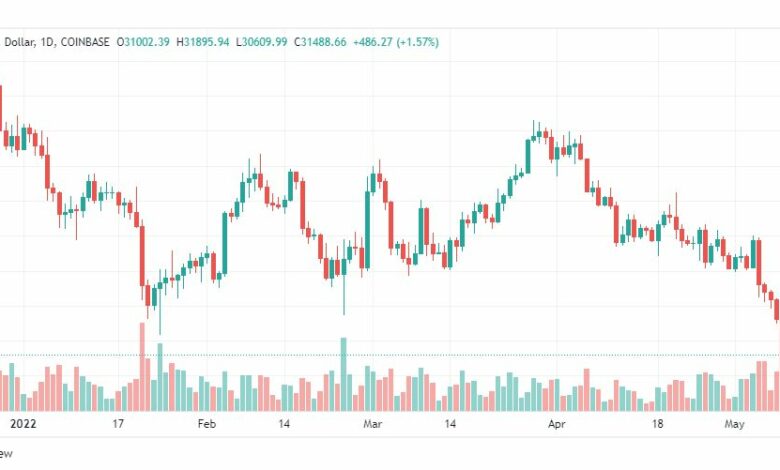
Task: Click the Mar label on time axis
Action: [x=373, y=424]
